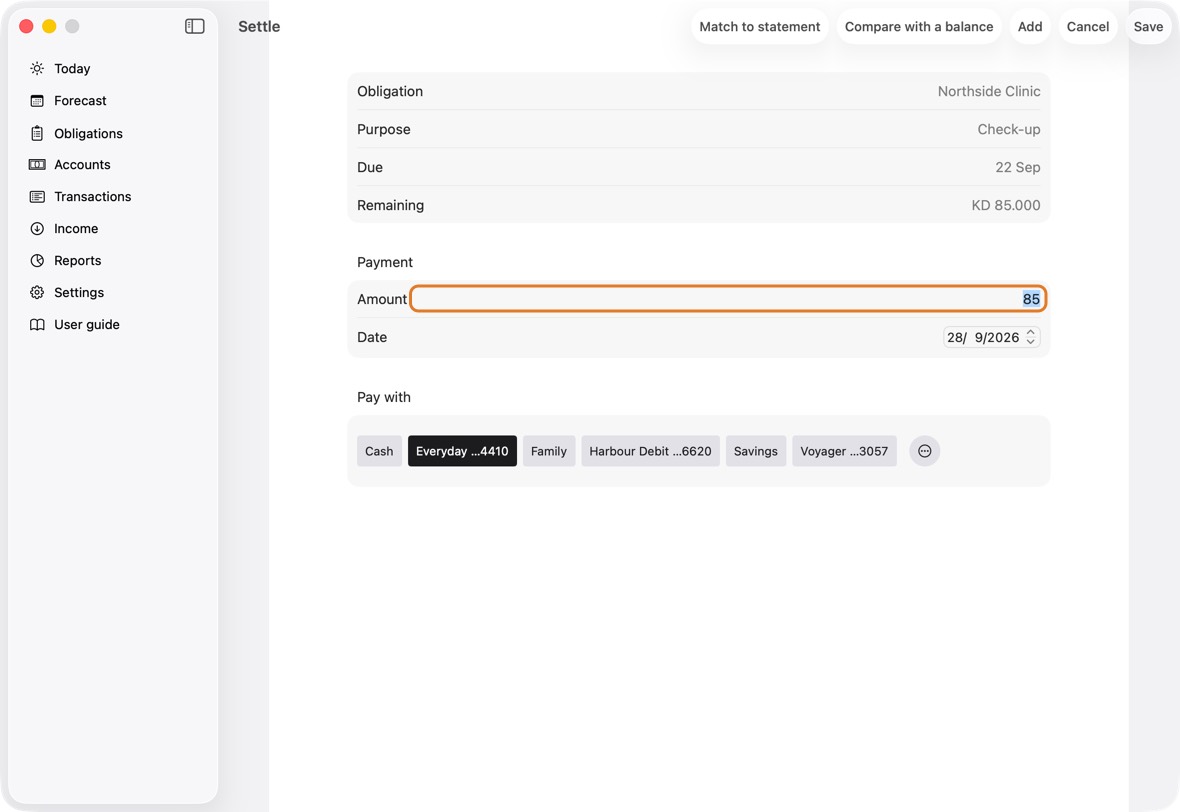Click the User guide book icon
This screenshot has height=812, width=1180.
(x=37, y=324)
